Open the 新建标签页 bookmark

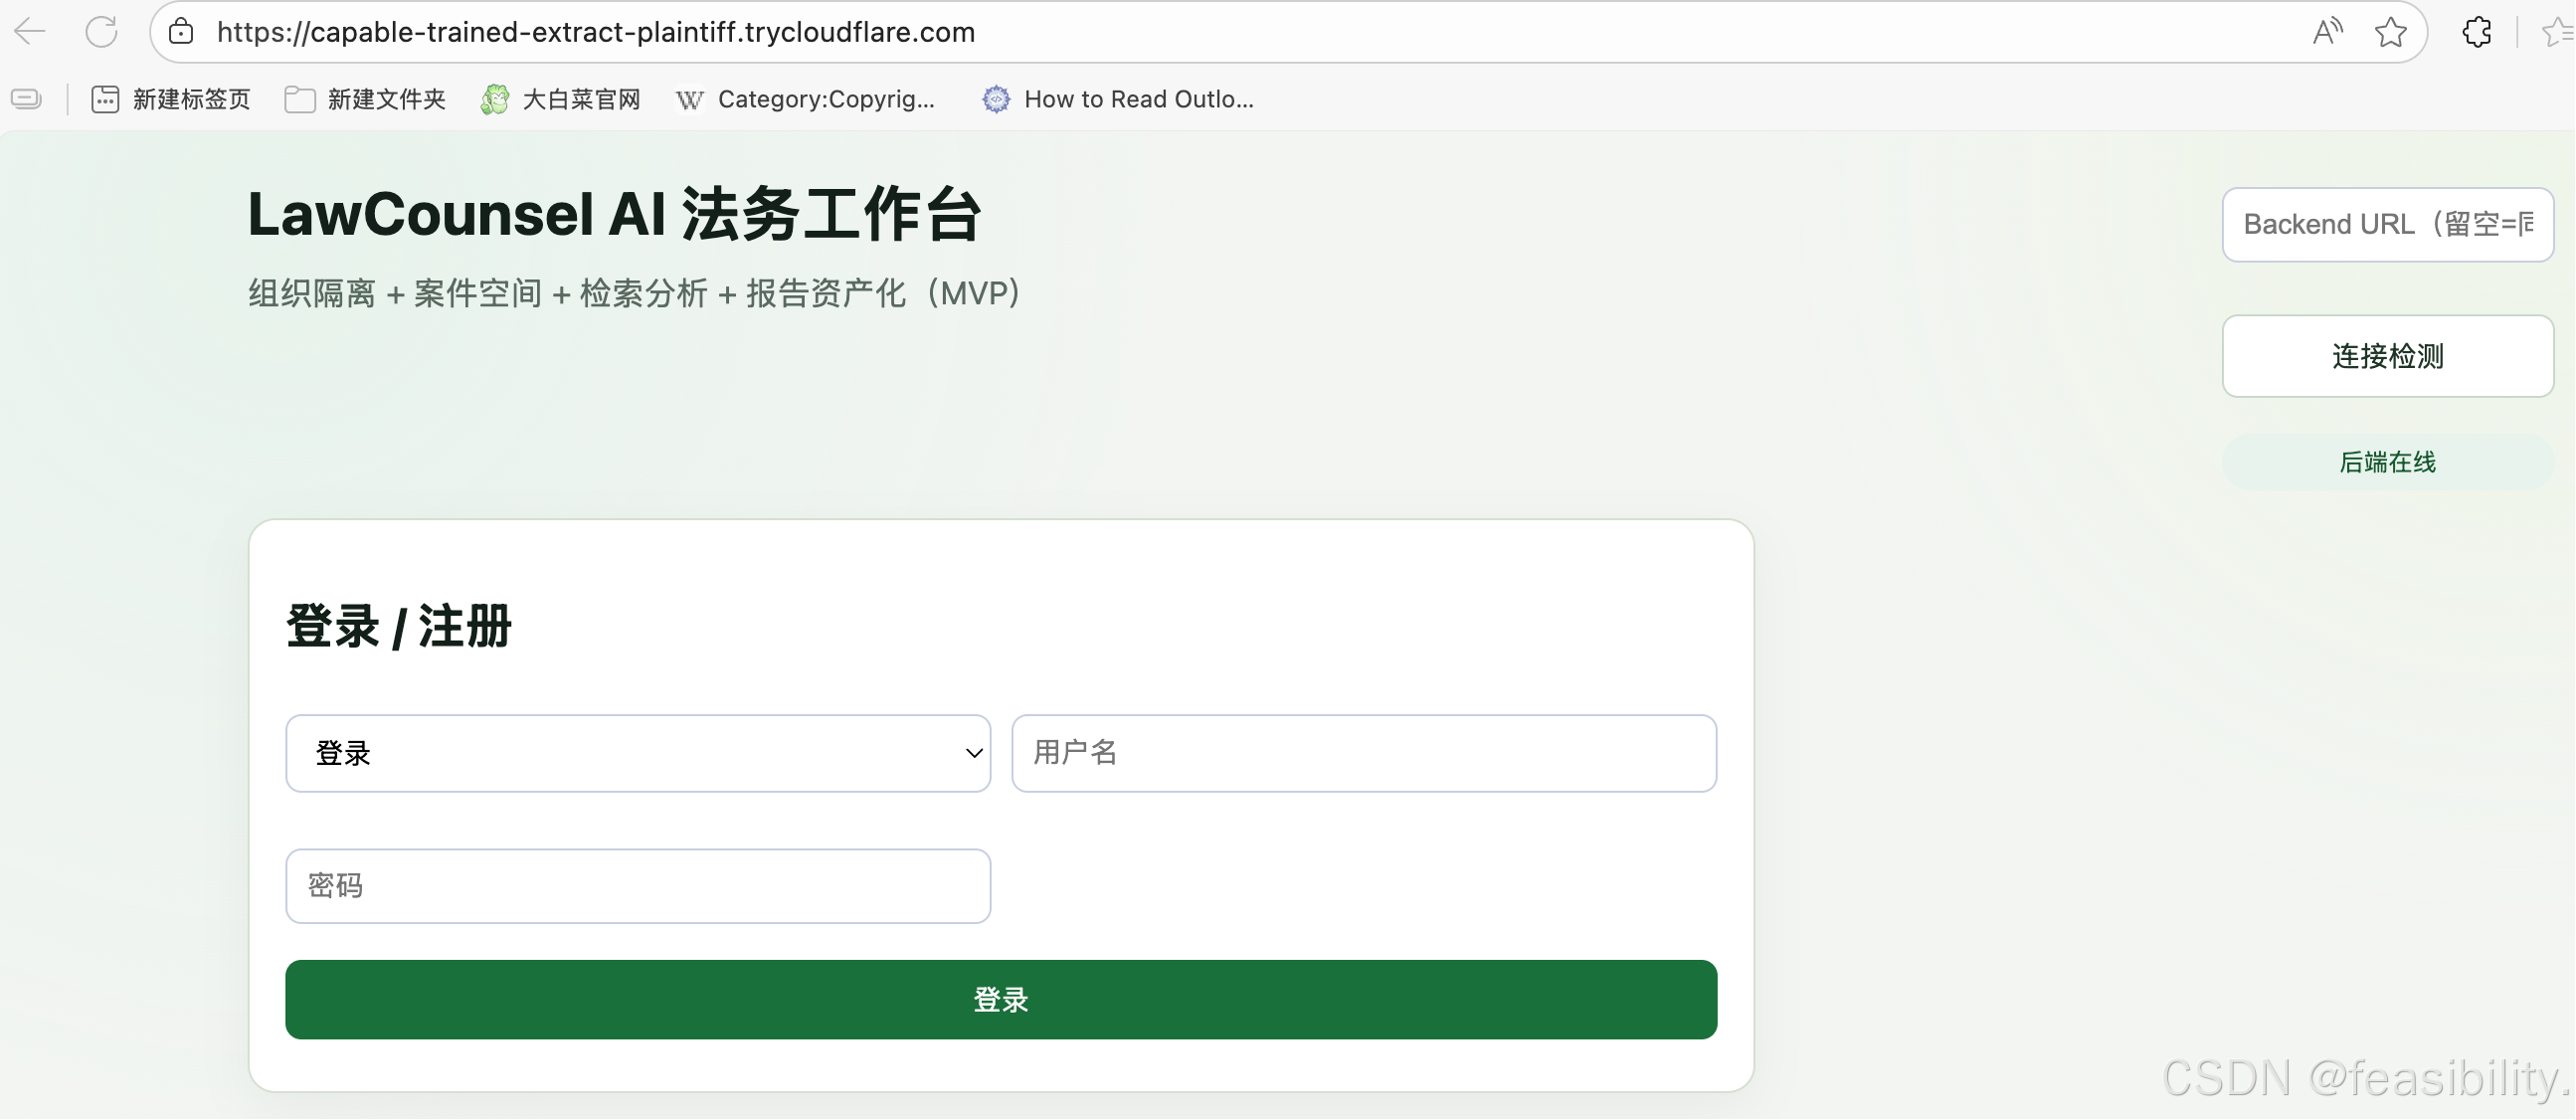coord(171,99)
